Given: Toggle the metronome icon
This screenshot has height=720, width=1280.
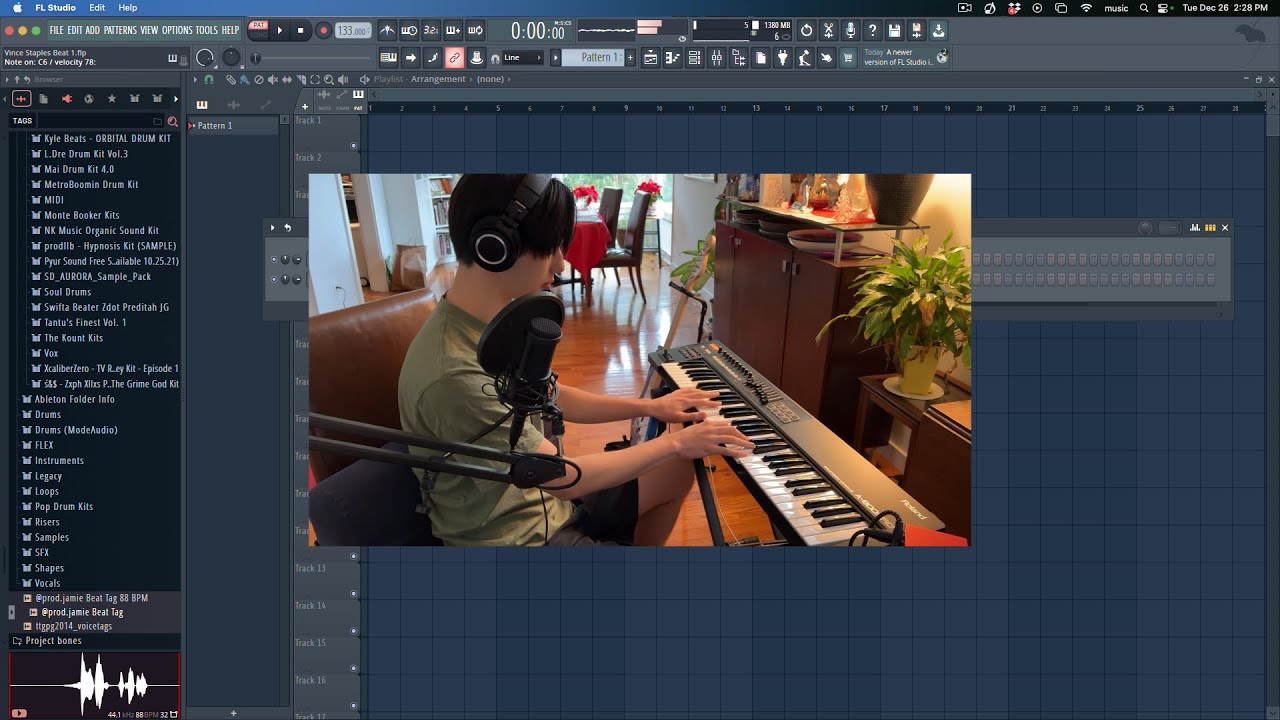Looking at the screenshot, I should [x=387, y=31].
